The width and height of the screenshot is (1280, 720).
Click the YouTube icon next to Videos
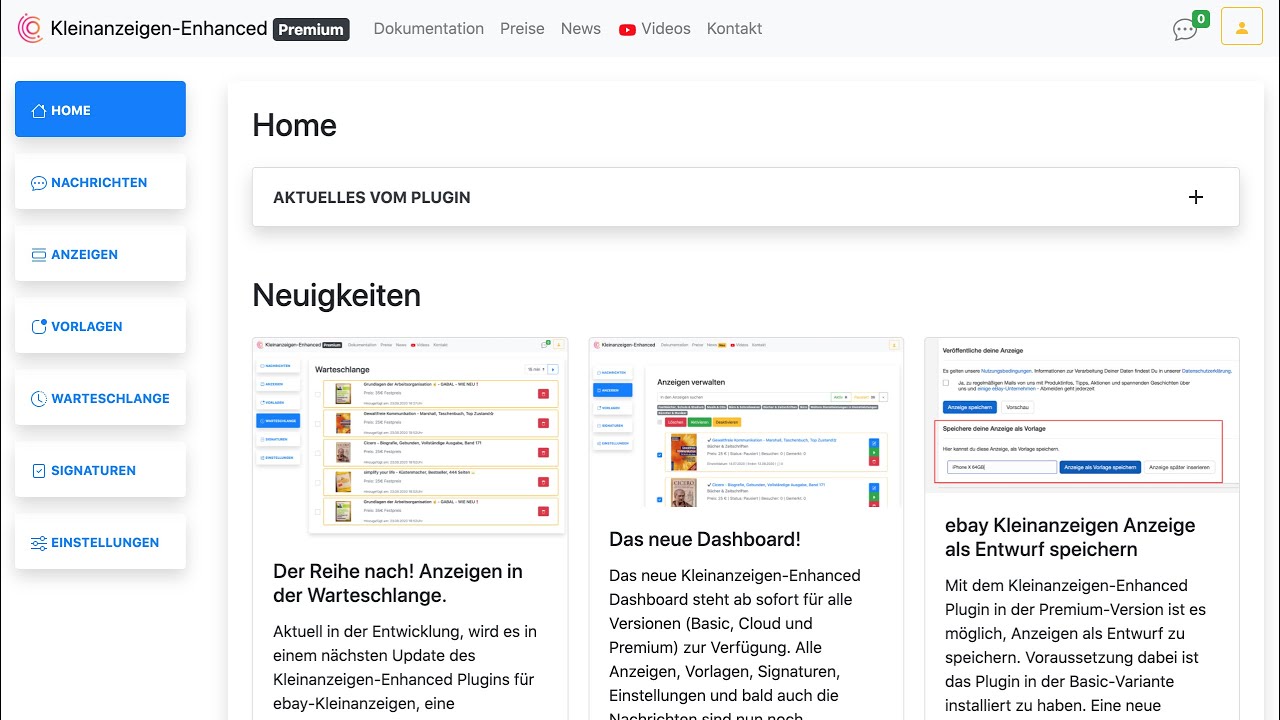(627, 30)
